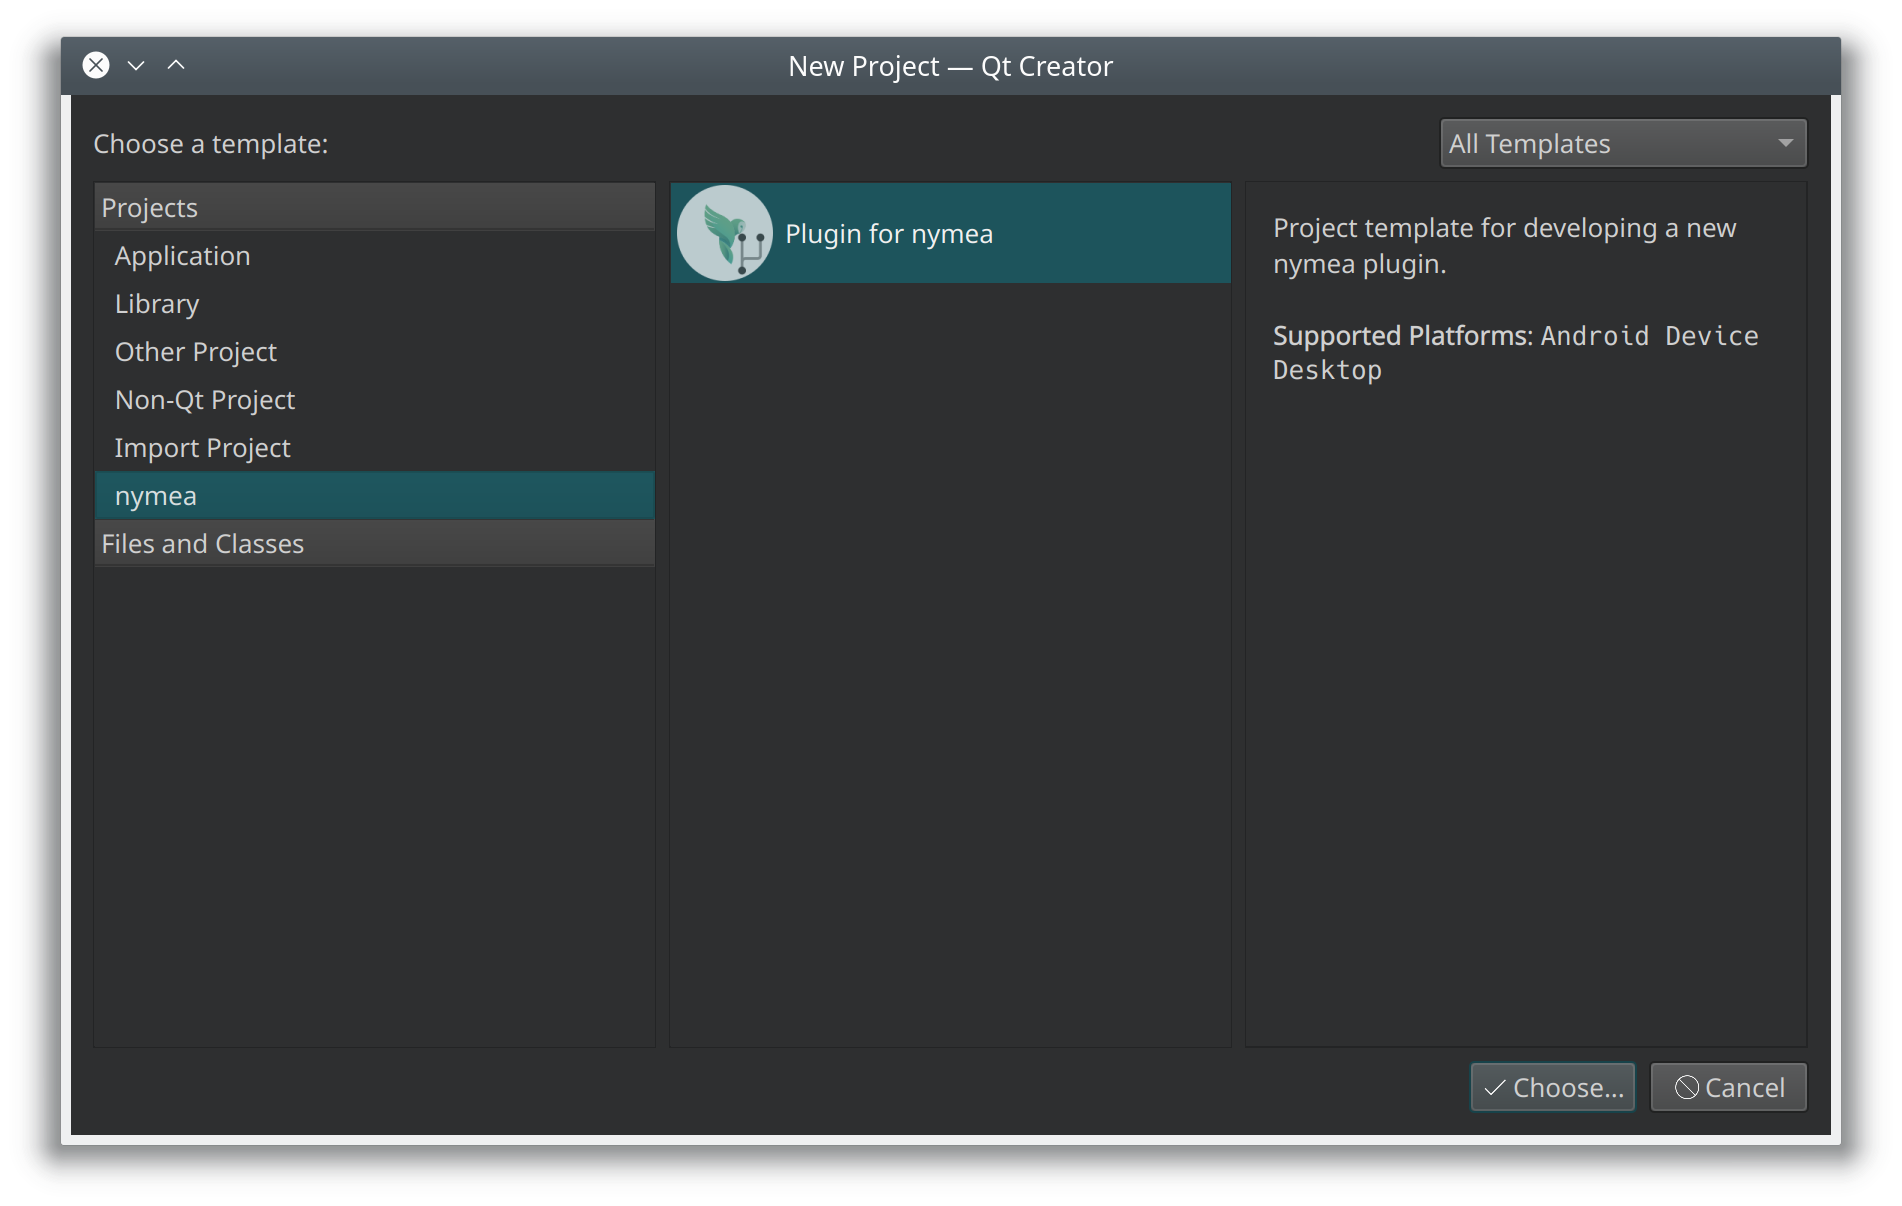Minimize dialog using down chevron in titlebar

coord(136,65)
